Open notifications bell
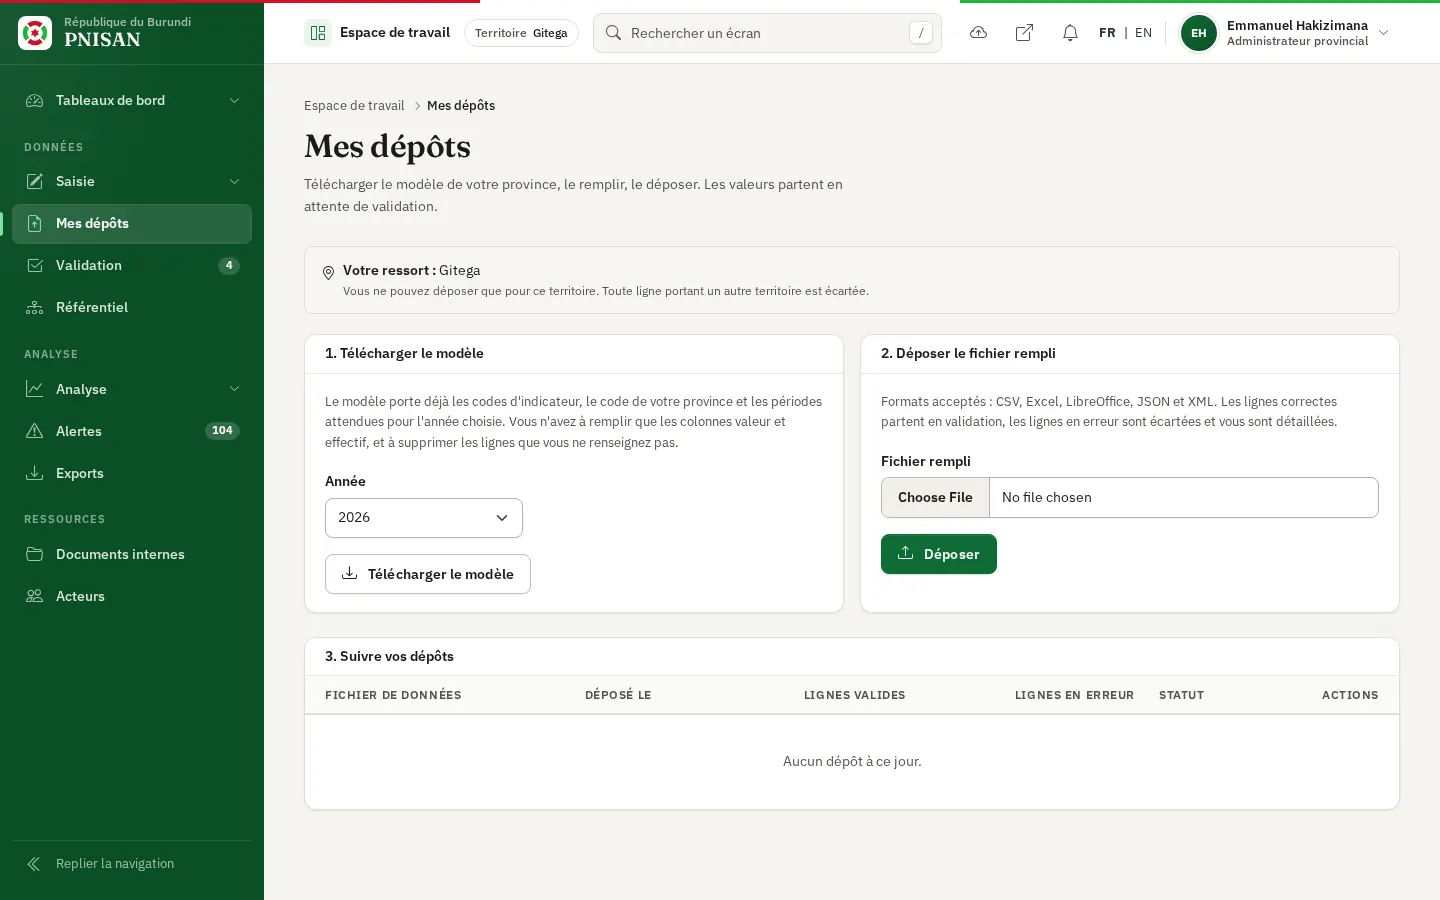The image size is (1440, 900). [x=1070, y=33]
